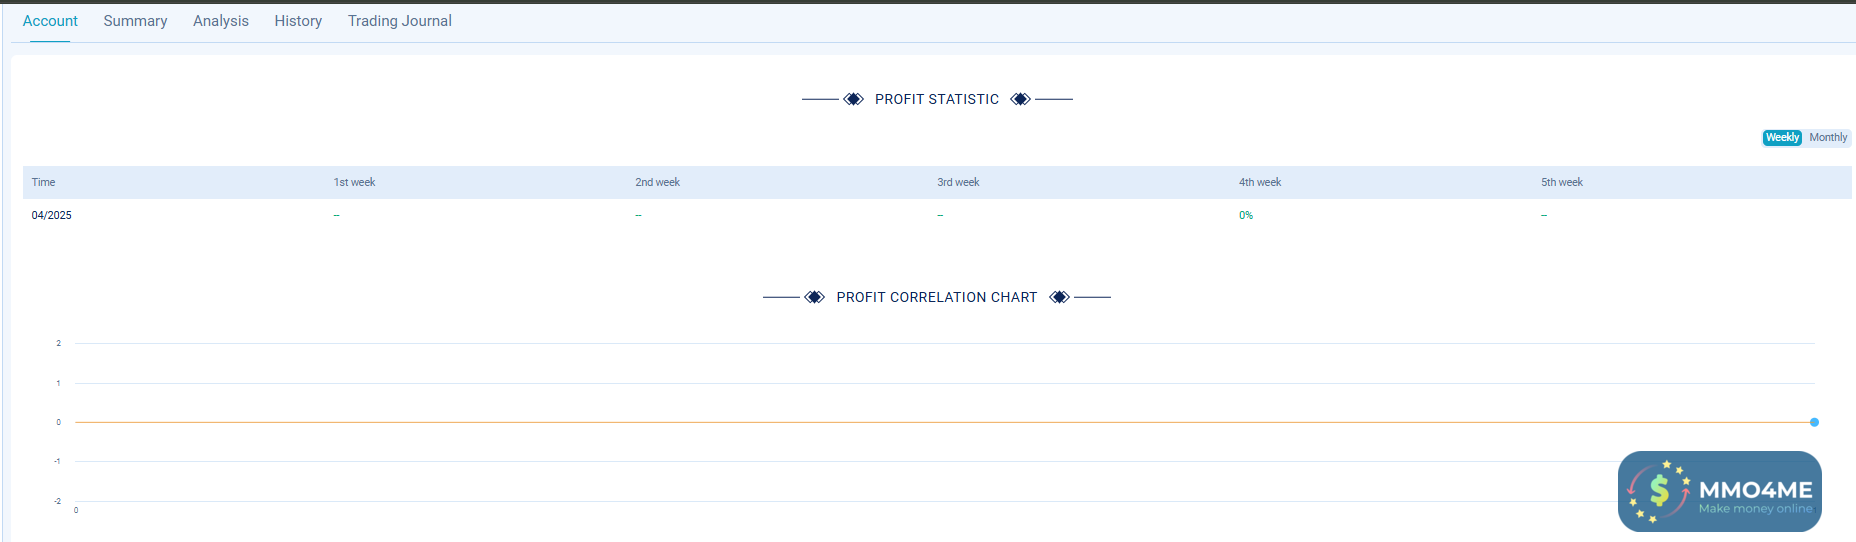
Task: Select the 5th week column header
Action: click(1562, 182)
